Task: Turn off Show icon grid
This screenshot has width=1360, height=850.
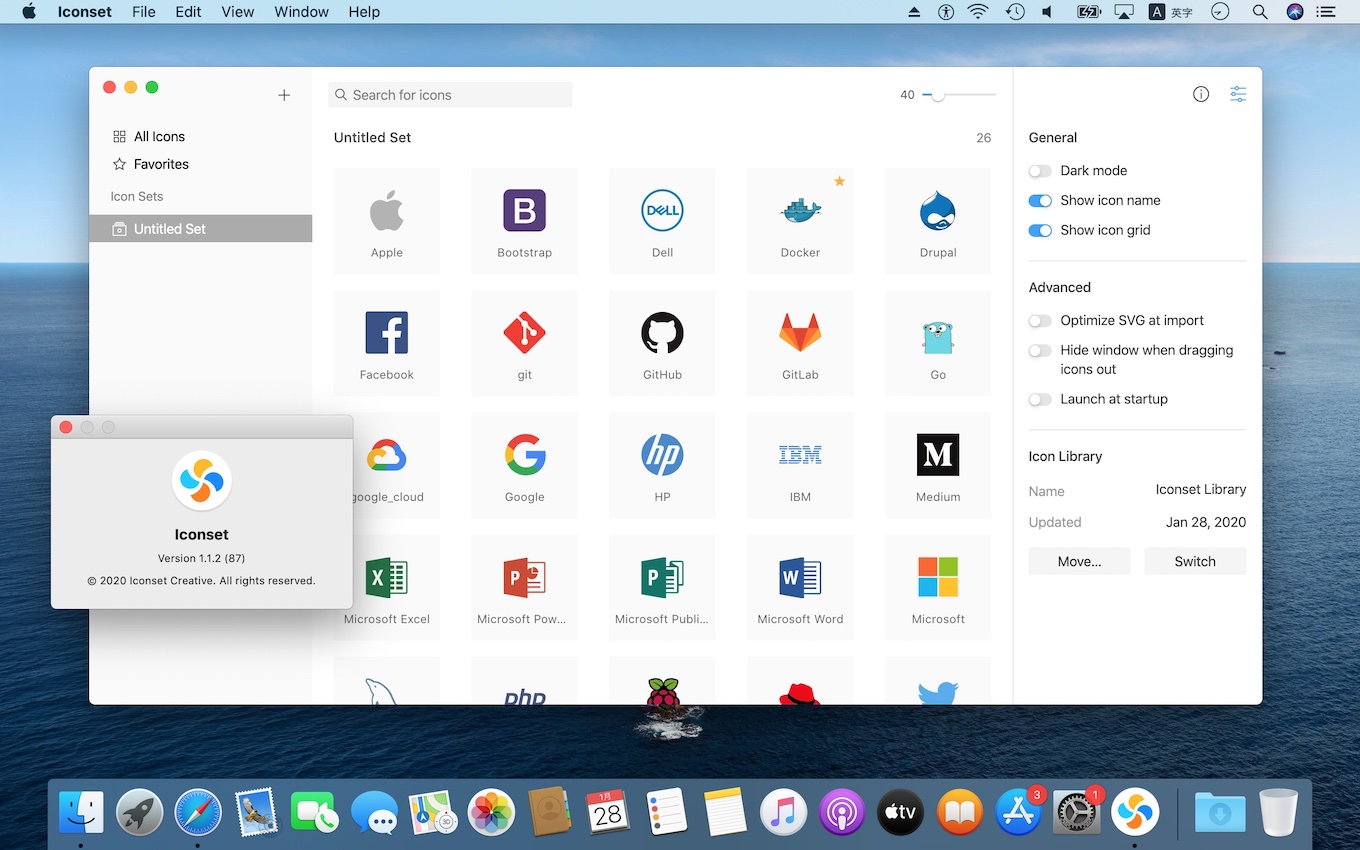Action: [1040, 231]
